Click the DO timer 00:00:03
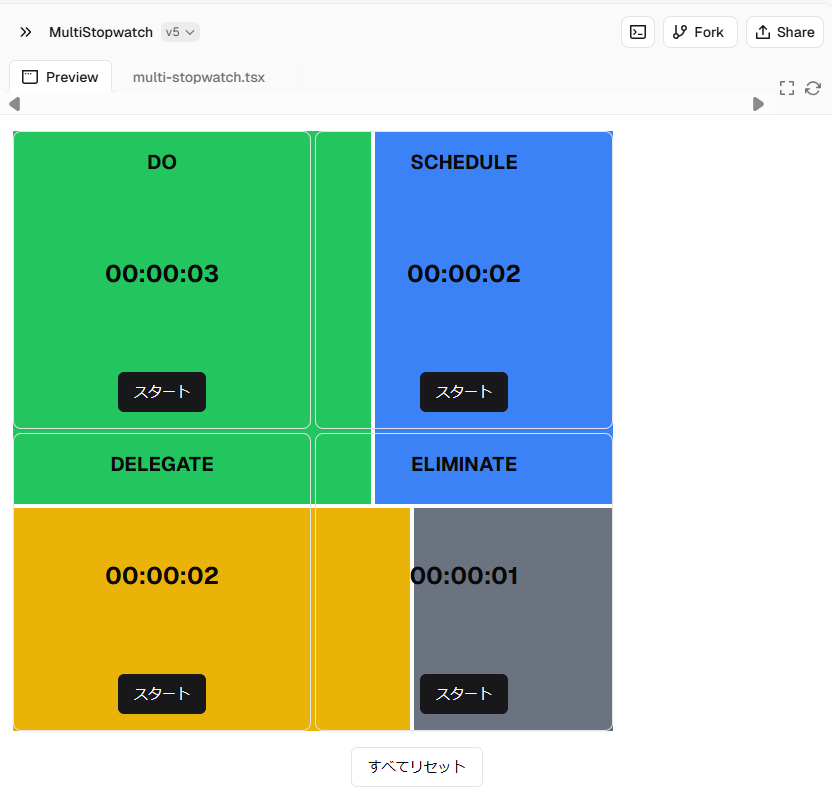This screenshot has width=832, height=812. [162, 274]
